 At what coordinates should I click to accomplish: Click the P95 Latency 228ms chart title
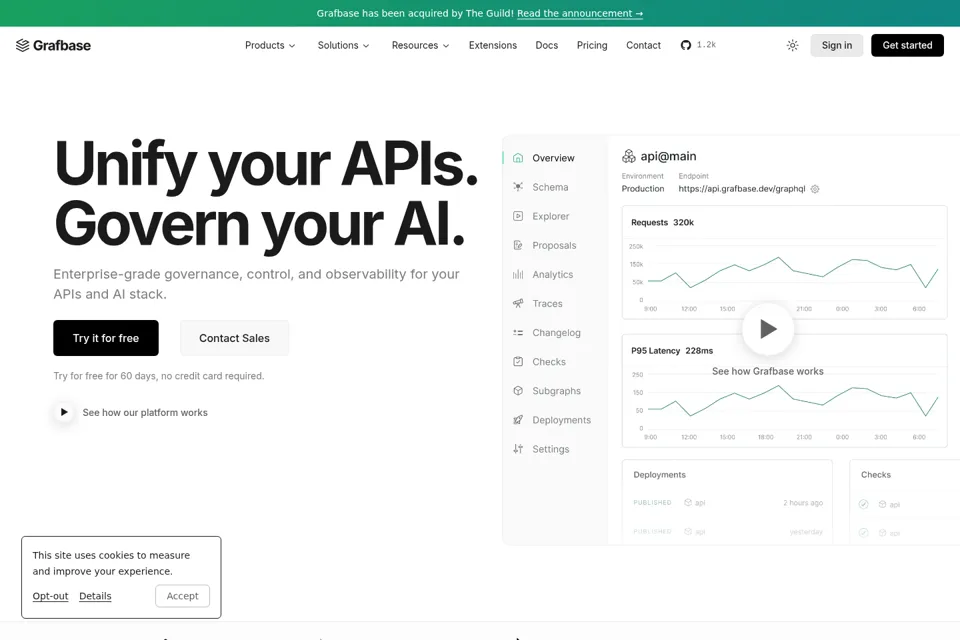[672, 351]
